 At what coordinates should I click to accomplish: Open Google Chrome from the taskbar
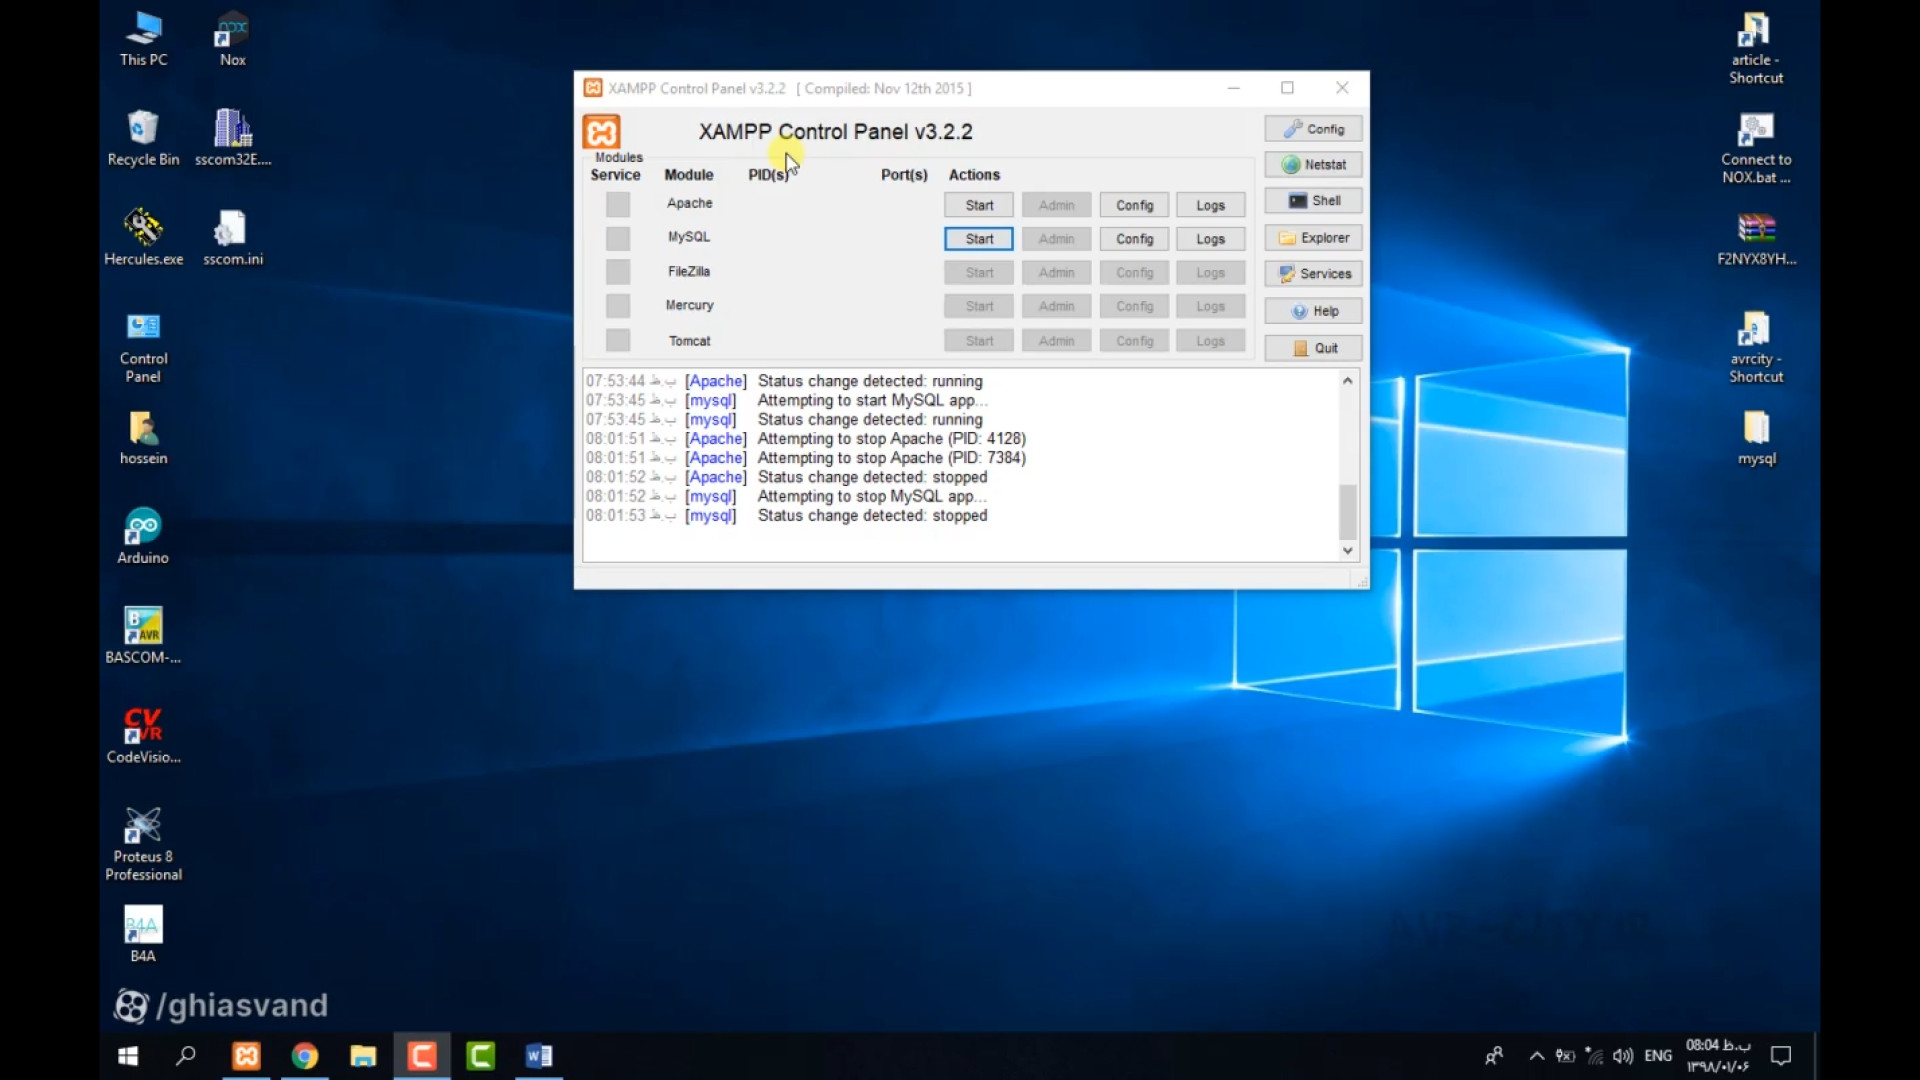point(305,1056)
